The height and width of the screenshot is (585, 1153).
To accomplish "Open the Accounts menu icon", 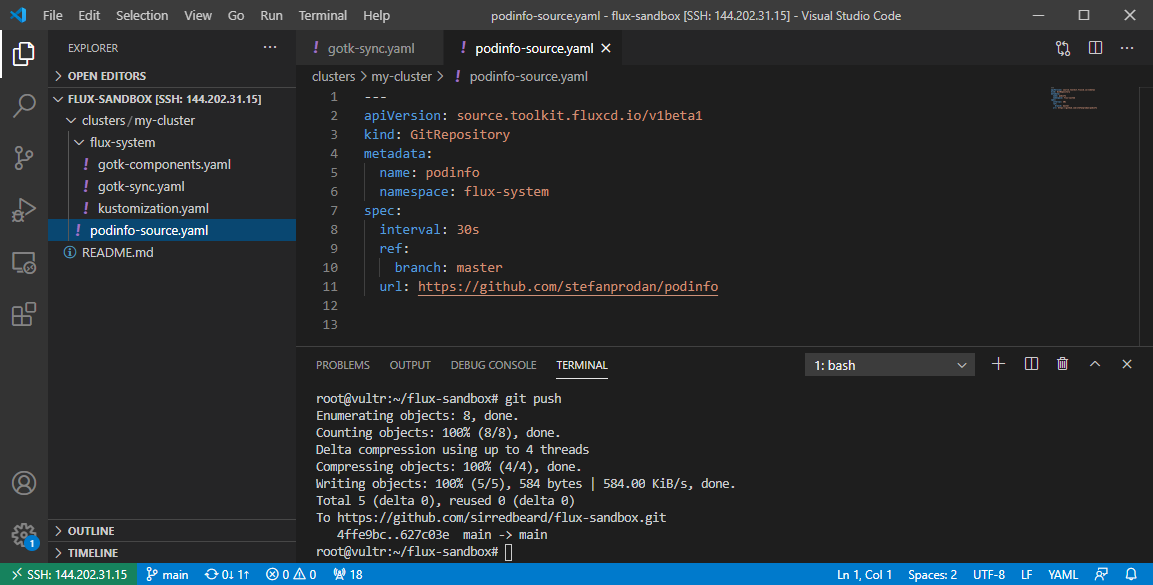I will pyautogui.click(x=24, y=483).
